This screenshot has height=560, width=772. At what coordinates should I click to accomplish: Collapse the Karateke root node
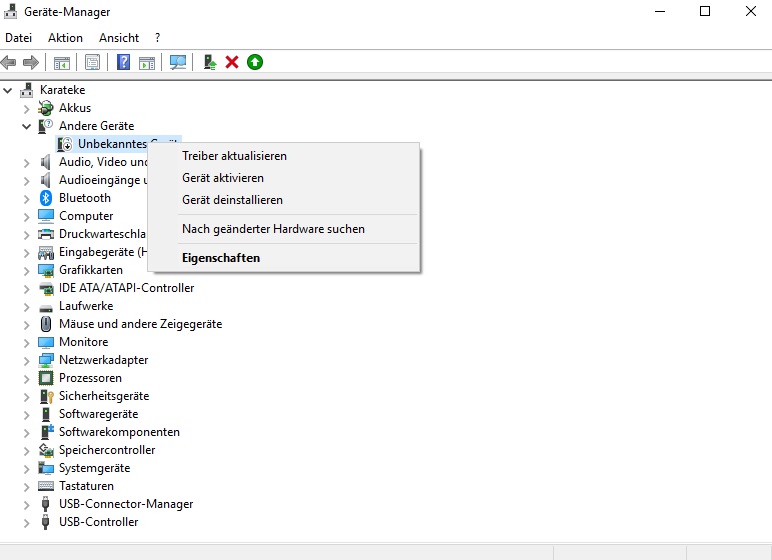coord(8,90)
